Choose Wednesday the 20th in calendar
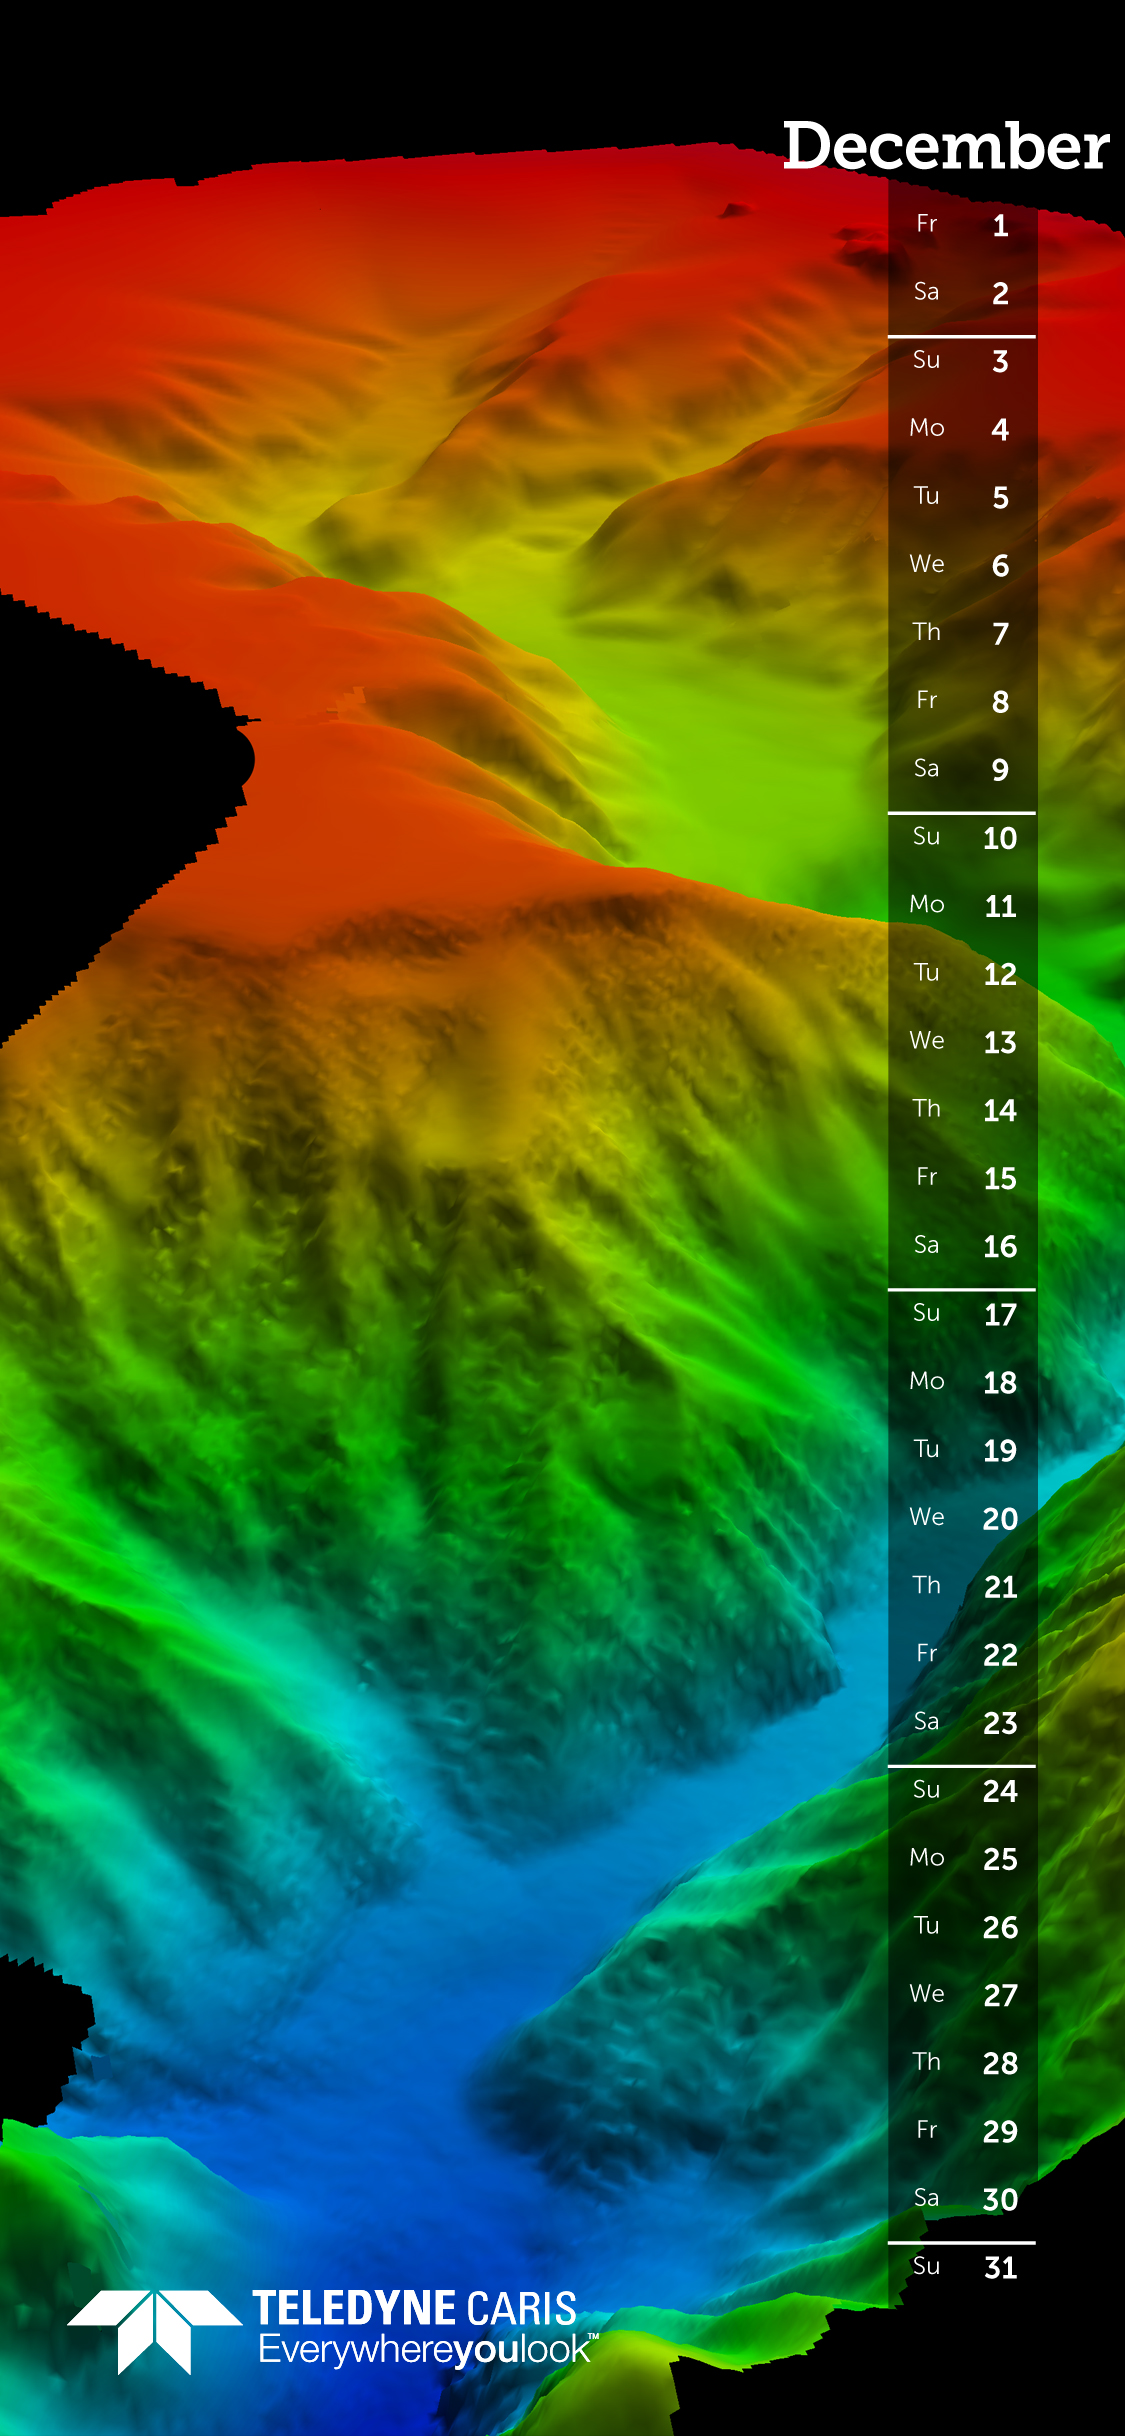This screenshot has width=1125, height=2436. coord(962,1518)
